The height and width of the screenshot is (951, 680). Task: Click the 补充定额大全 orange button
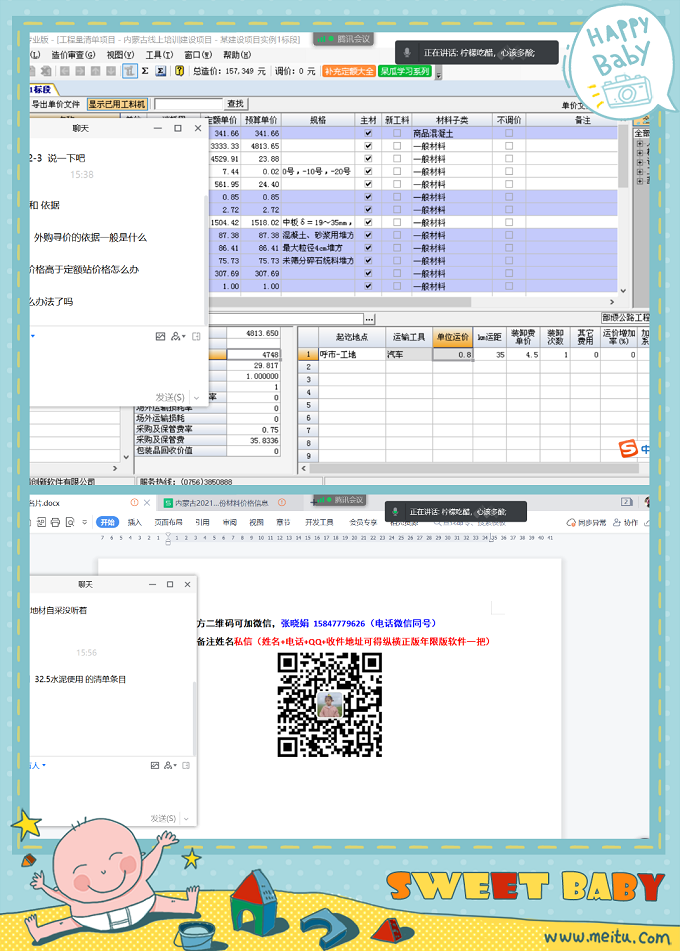(x=349, y=71)
